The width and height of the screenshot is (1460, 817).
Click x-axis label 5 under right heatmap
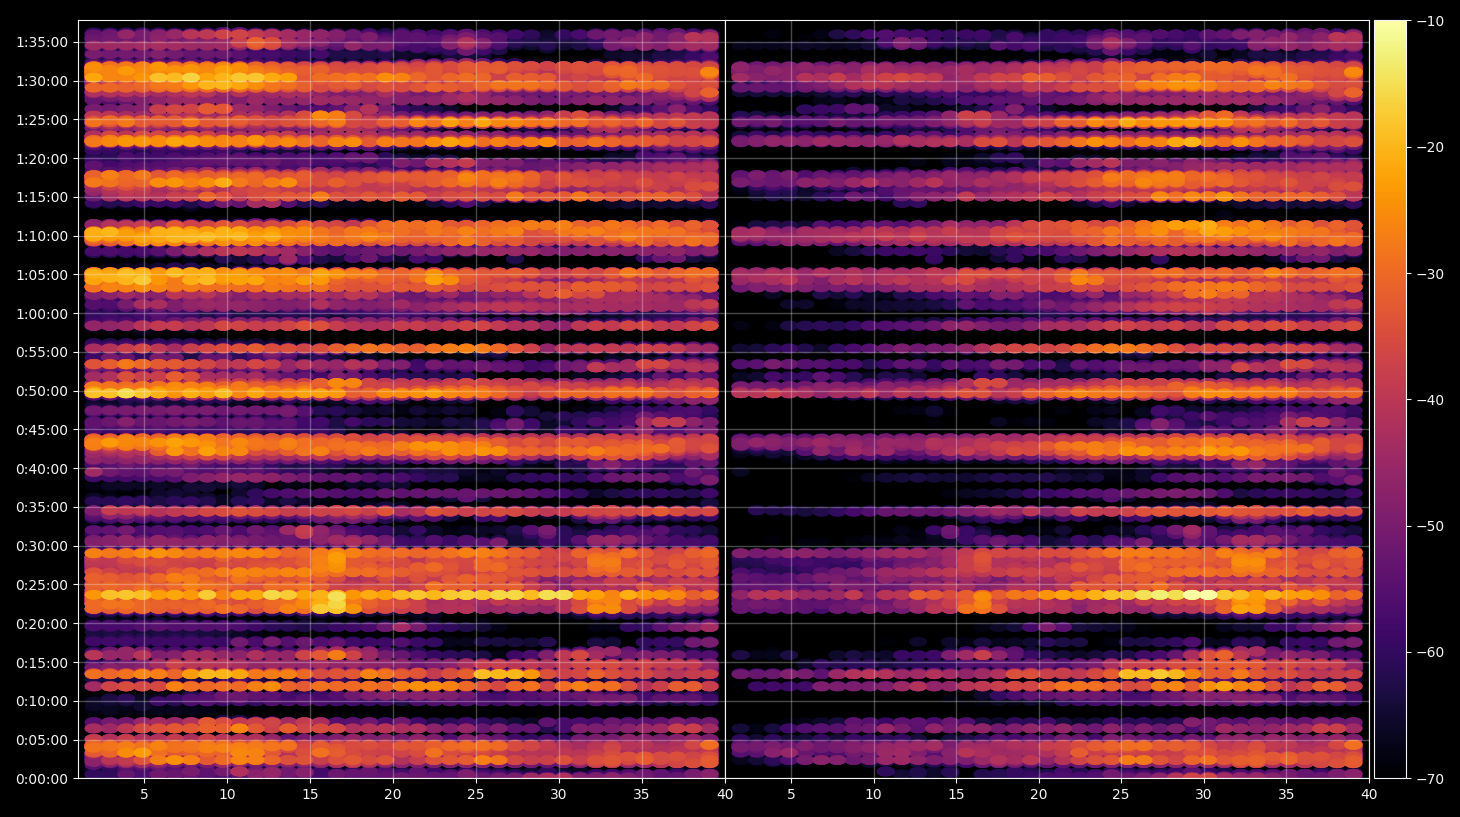tap(791, 795)
